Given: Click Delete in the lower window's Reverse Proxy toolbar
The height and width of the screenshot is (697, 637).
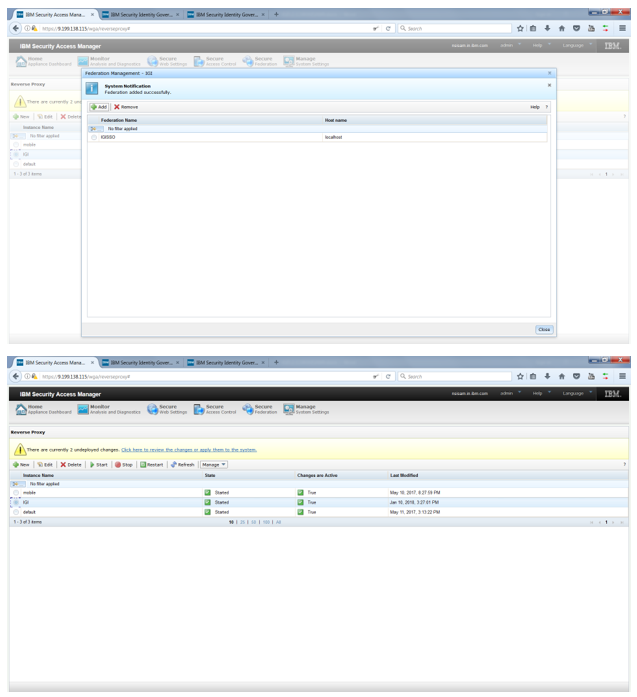Looking at the screenshot, I should [x=71, y=465].
